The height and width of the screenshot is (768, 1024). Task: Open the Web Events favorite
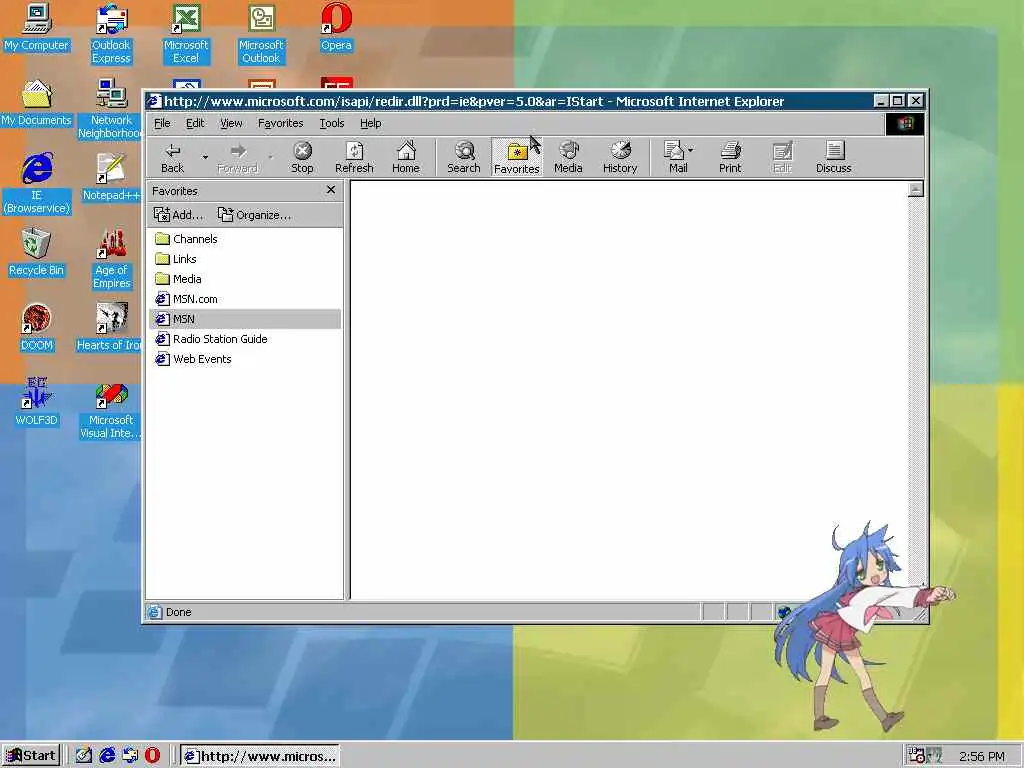click(x=193, y=359)
